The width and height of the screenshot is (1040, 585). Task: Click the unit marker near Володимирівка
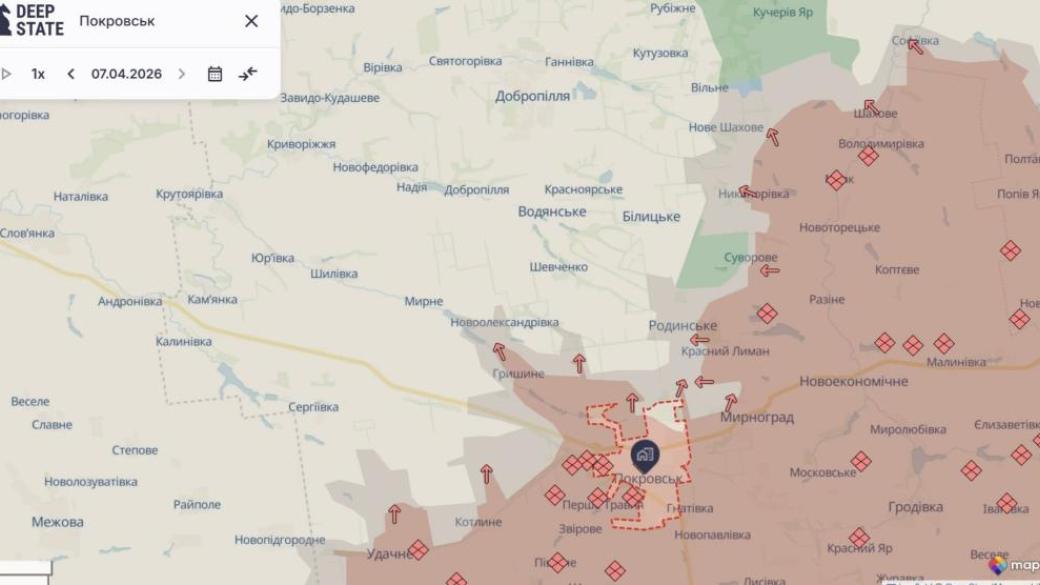[x=868, y=157]
